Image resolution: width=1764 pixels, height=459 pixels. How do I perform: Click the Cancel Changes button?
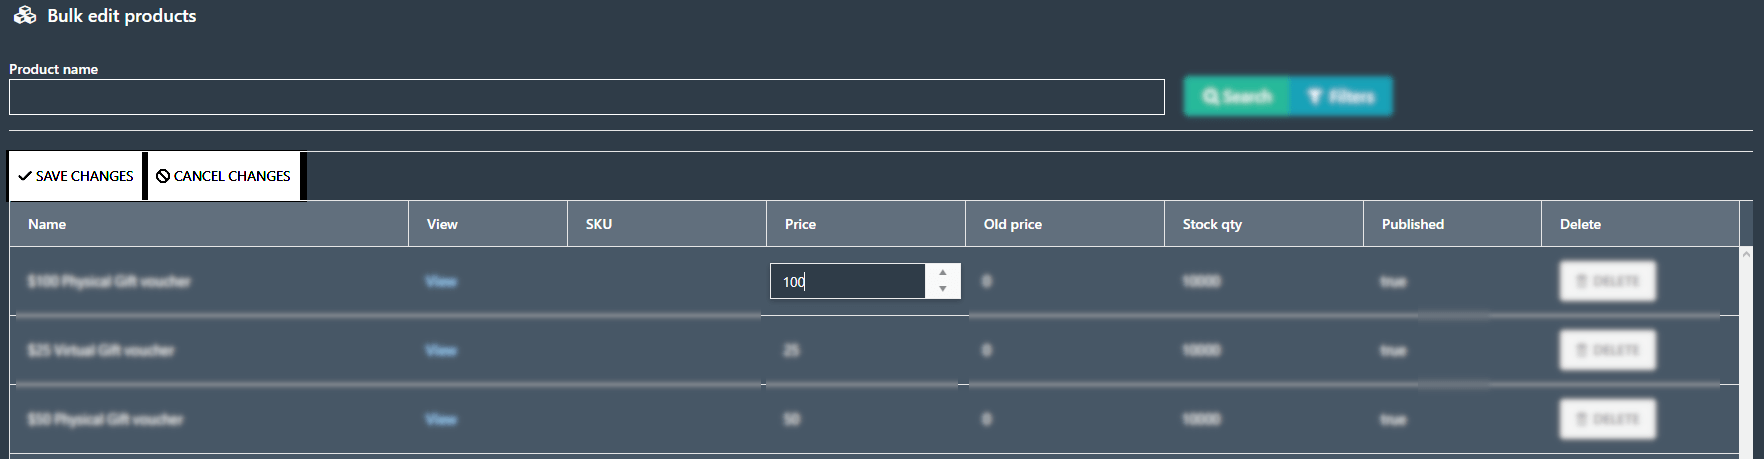click(x=224, y=176)
